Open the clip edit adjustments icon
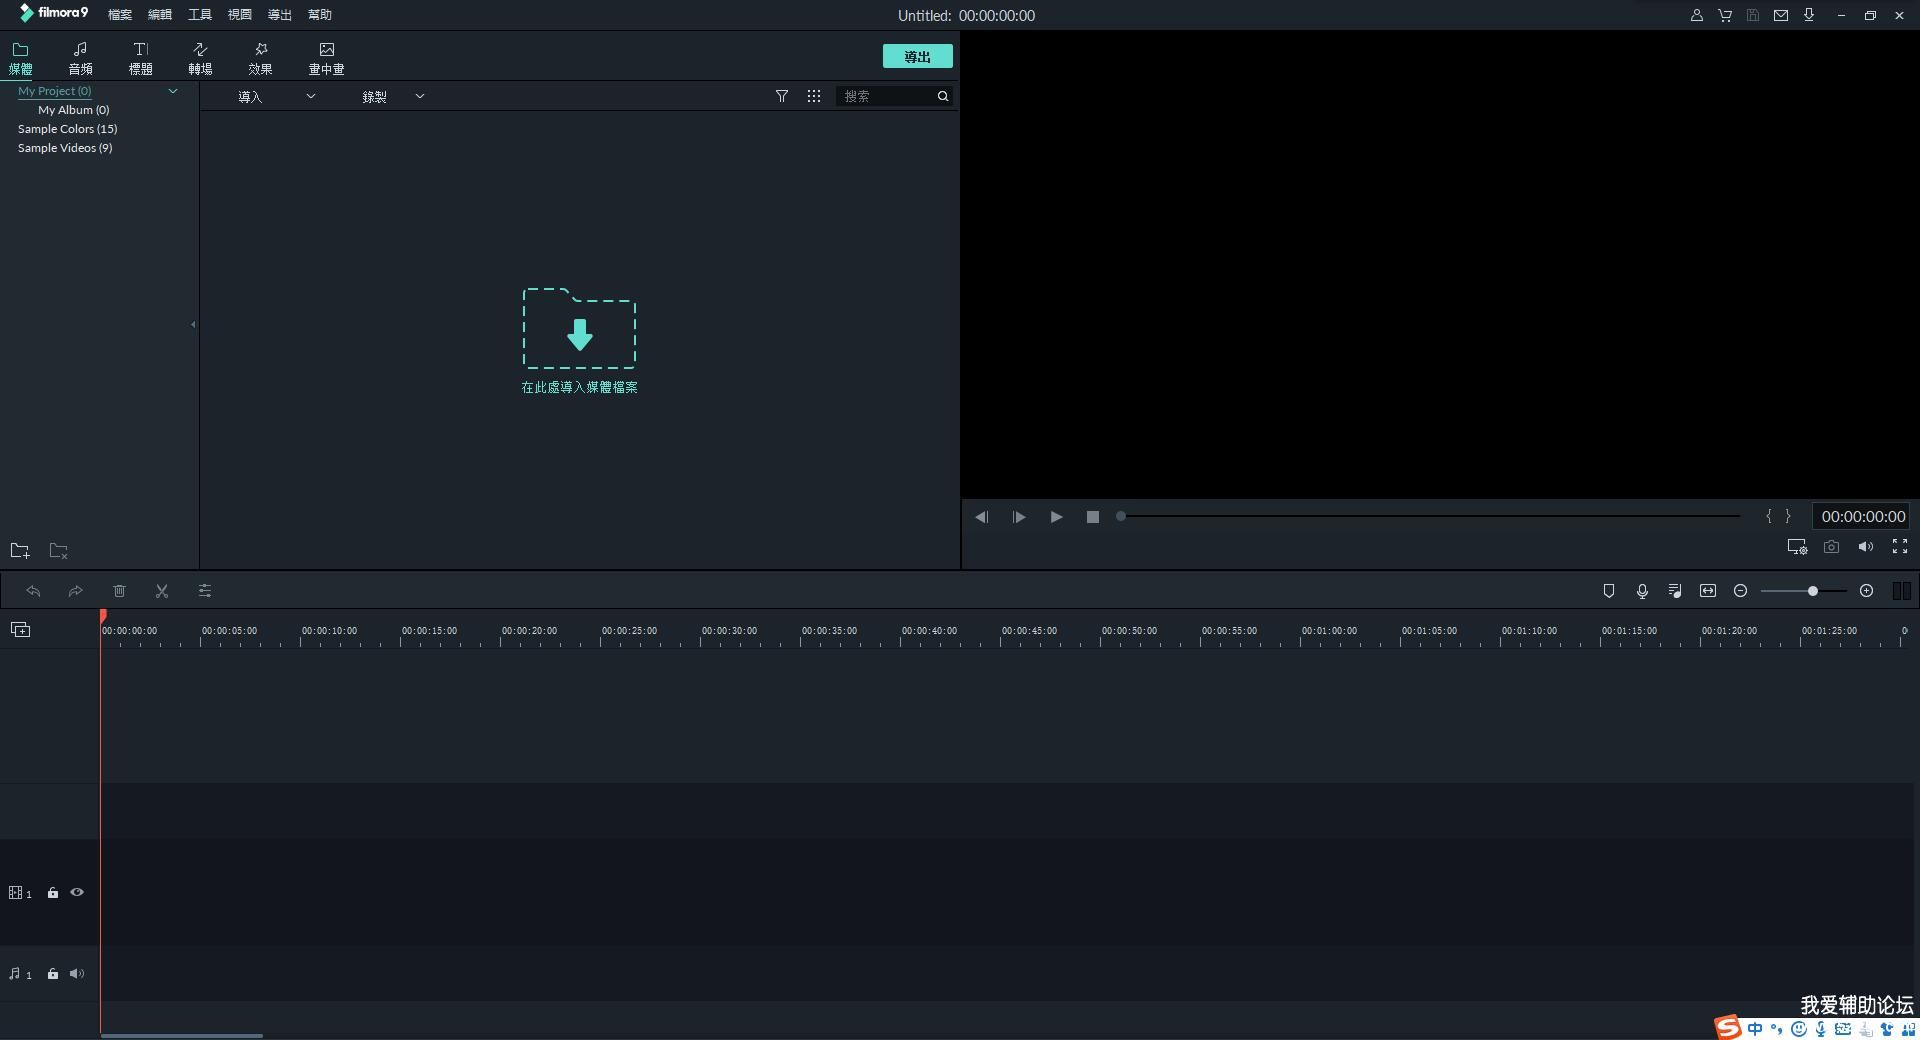This screenshot has height=1040, width=1920. (x=205, y=591)
